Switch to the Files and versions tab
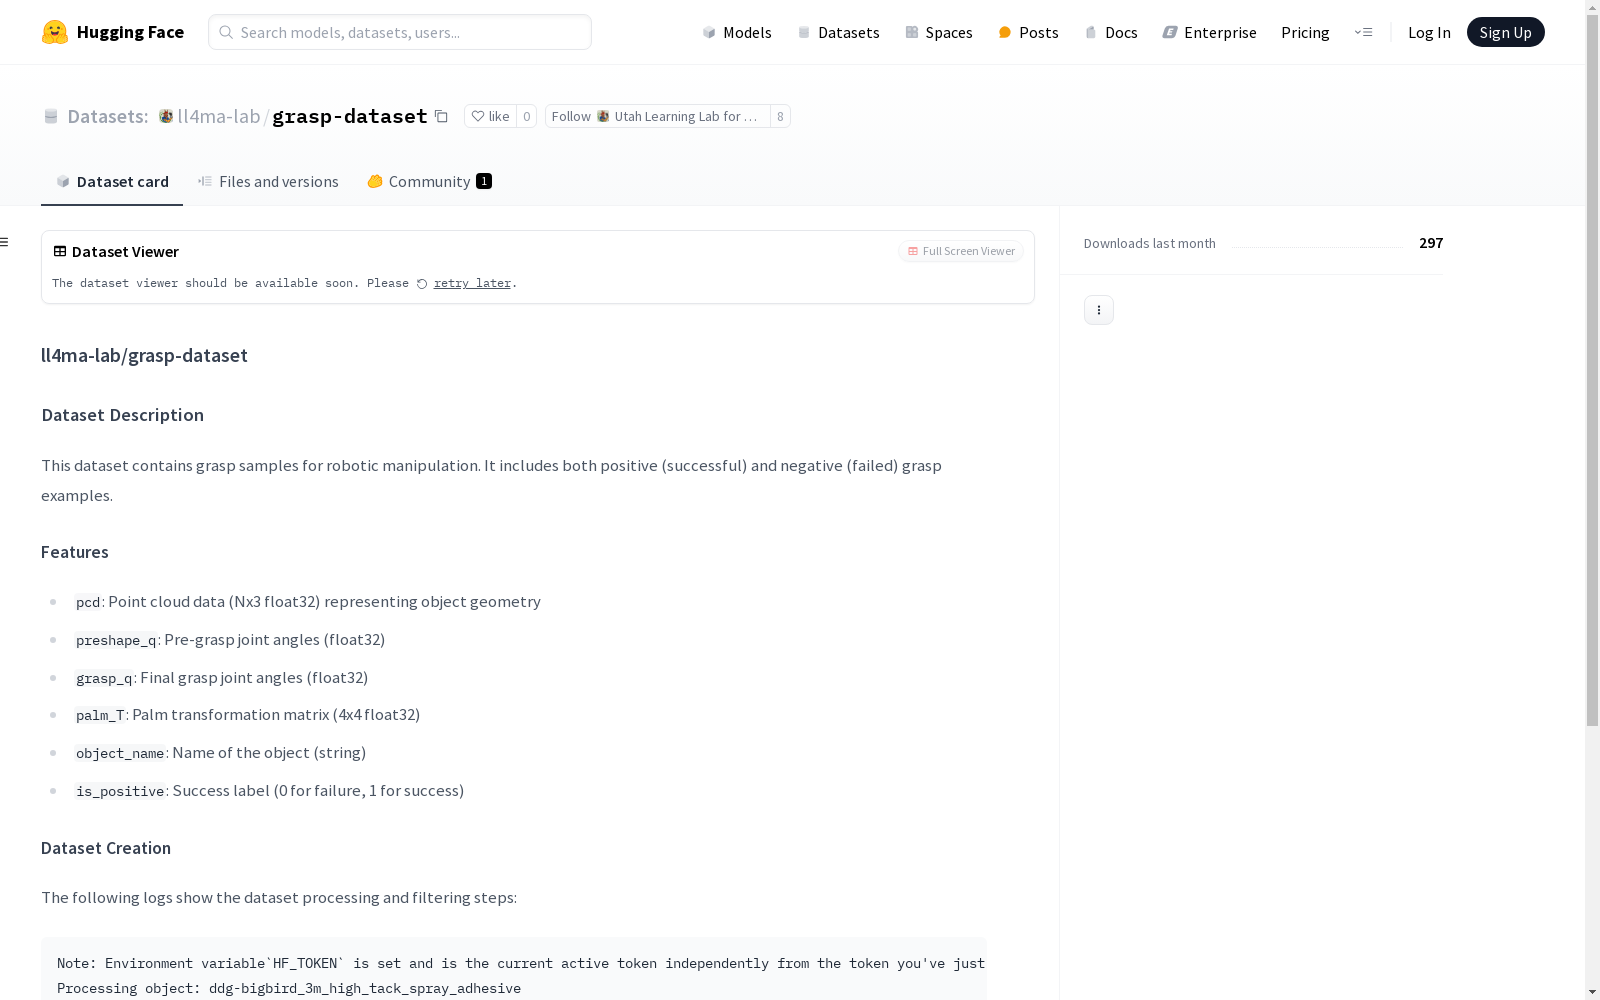Screen dimensions: 1600x1000 [268, 181]
